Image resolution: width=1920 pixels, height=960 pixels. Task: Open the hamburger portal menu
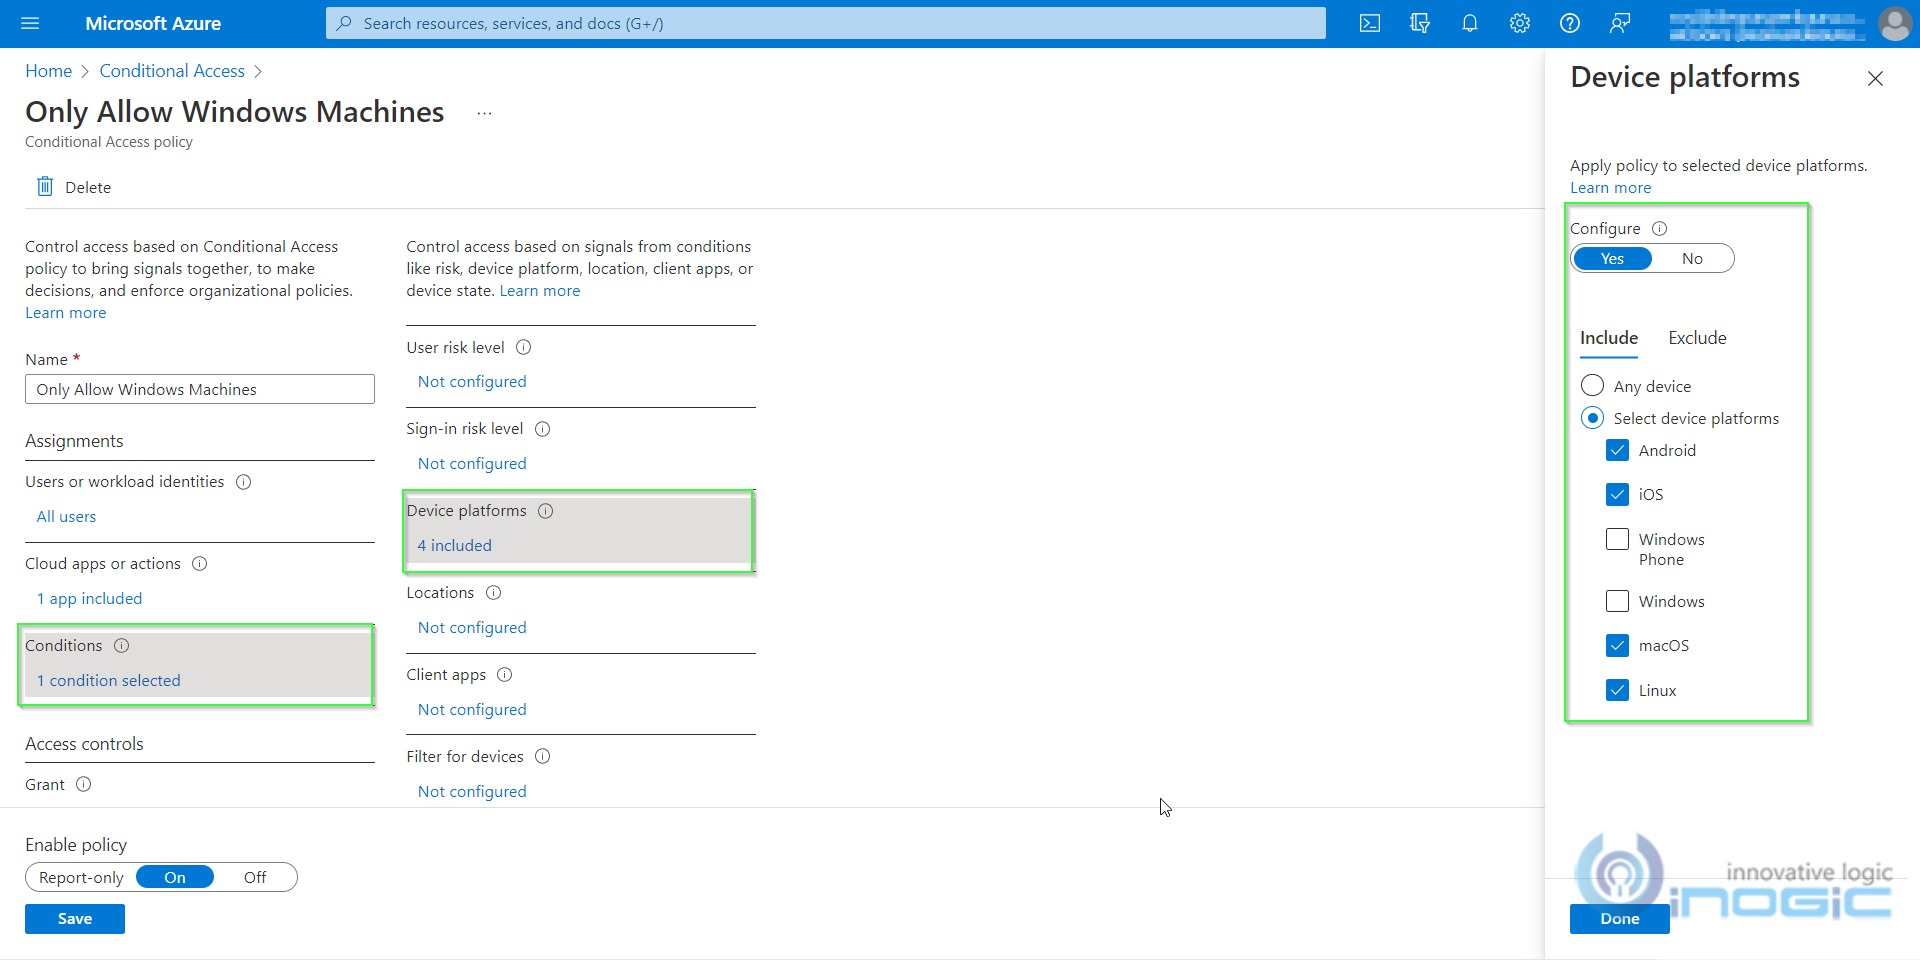coord(30,24)
